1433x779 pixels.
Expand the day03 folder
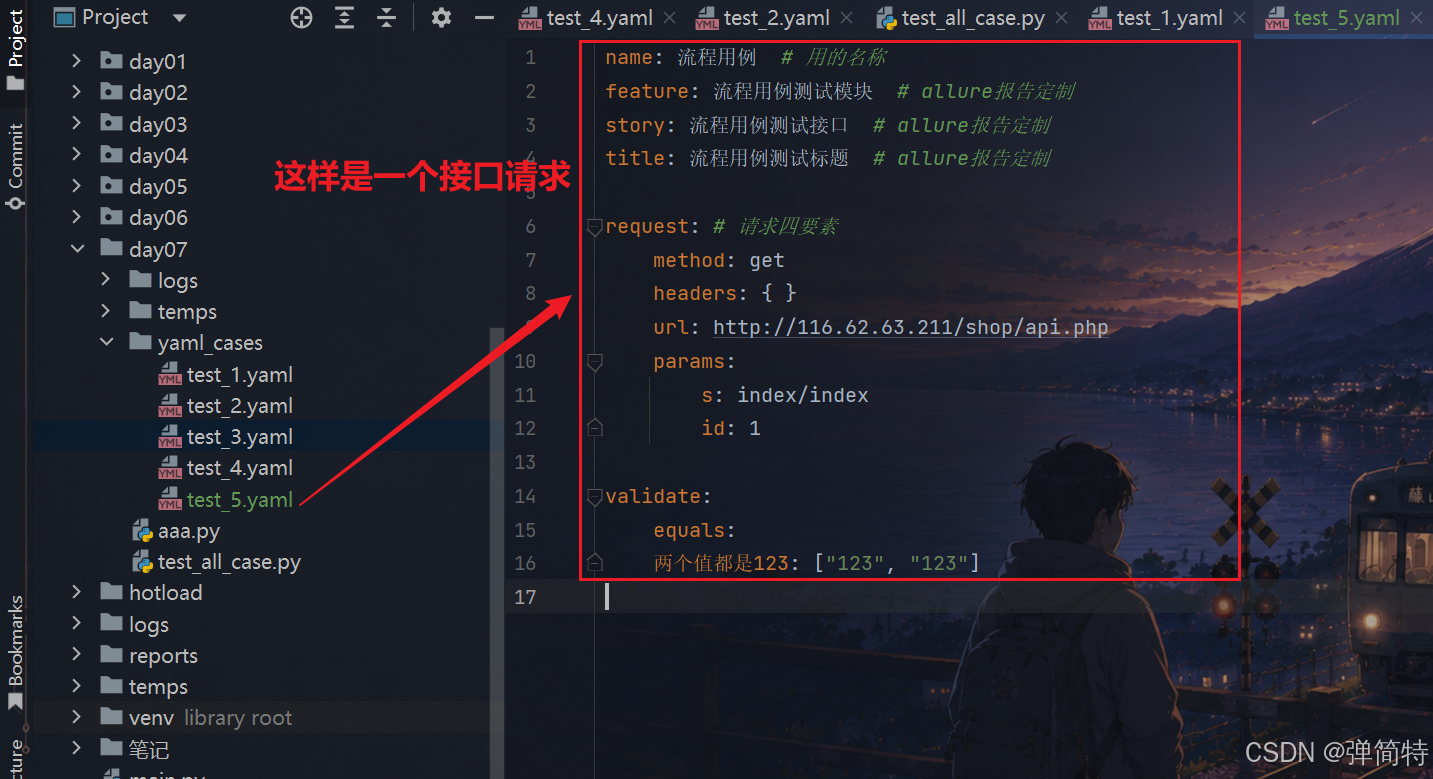point(77,124)
